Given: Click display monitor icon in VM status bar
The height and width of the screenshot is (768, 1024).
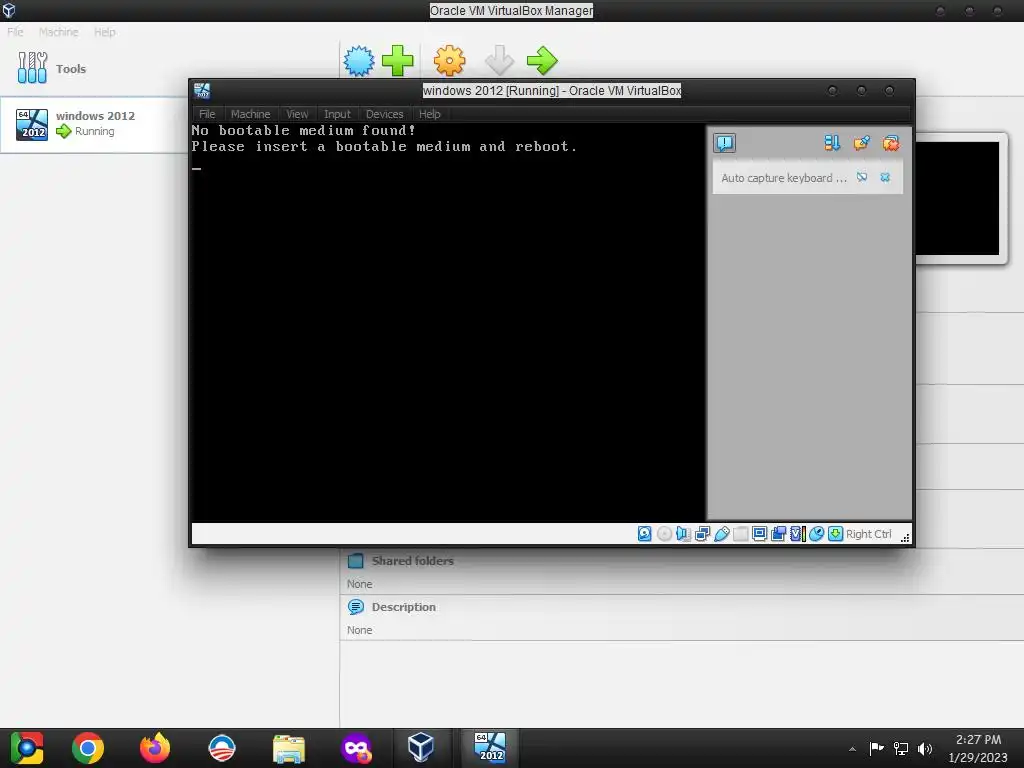Looking at the screenshot, I should click(x=760, y=534).
